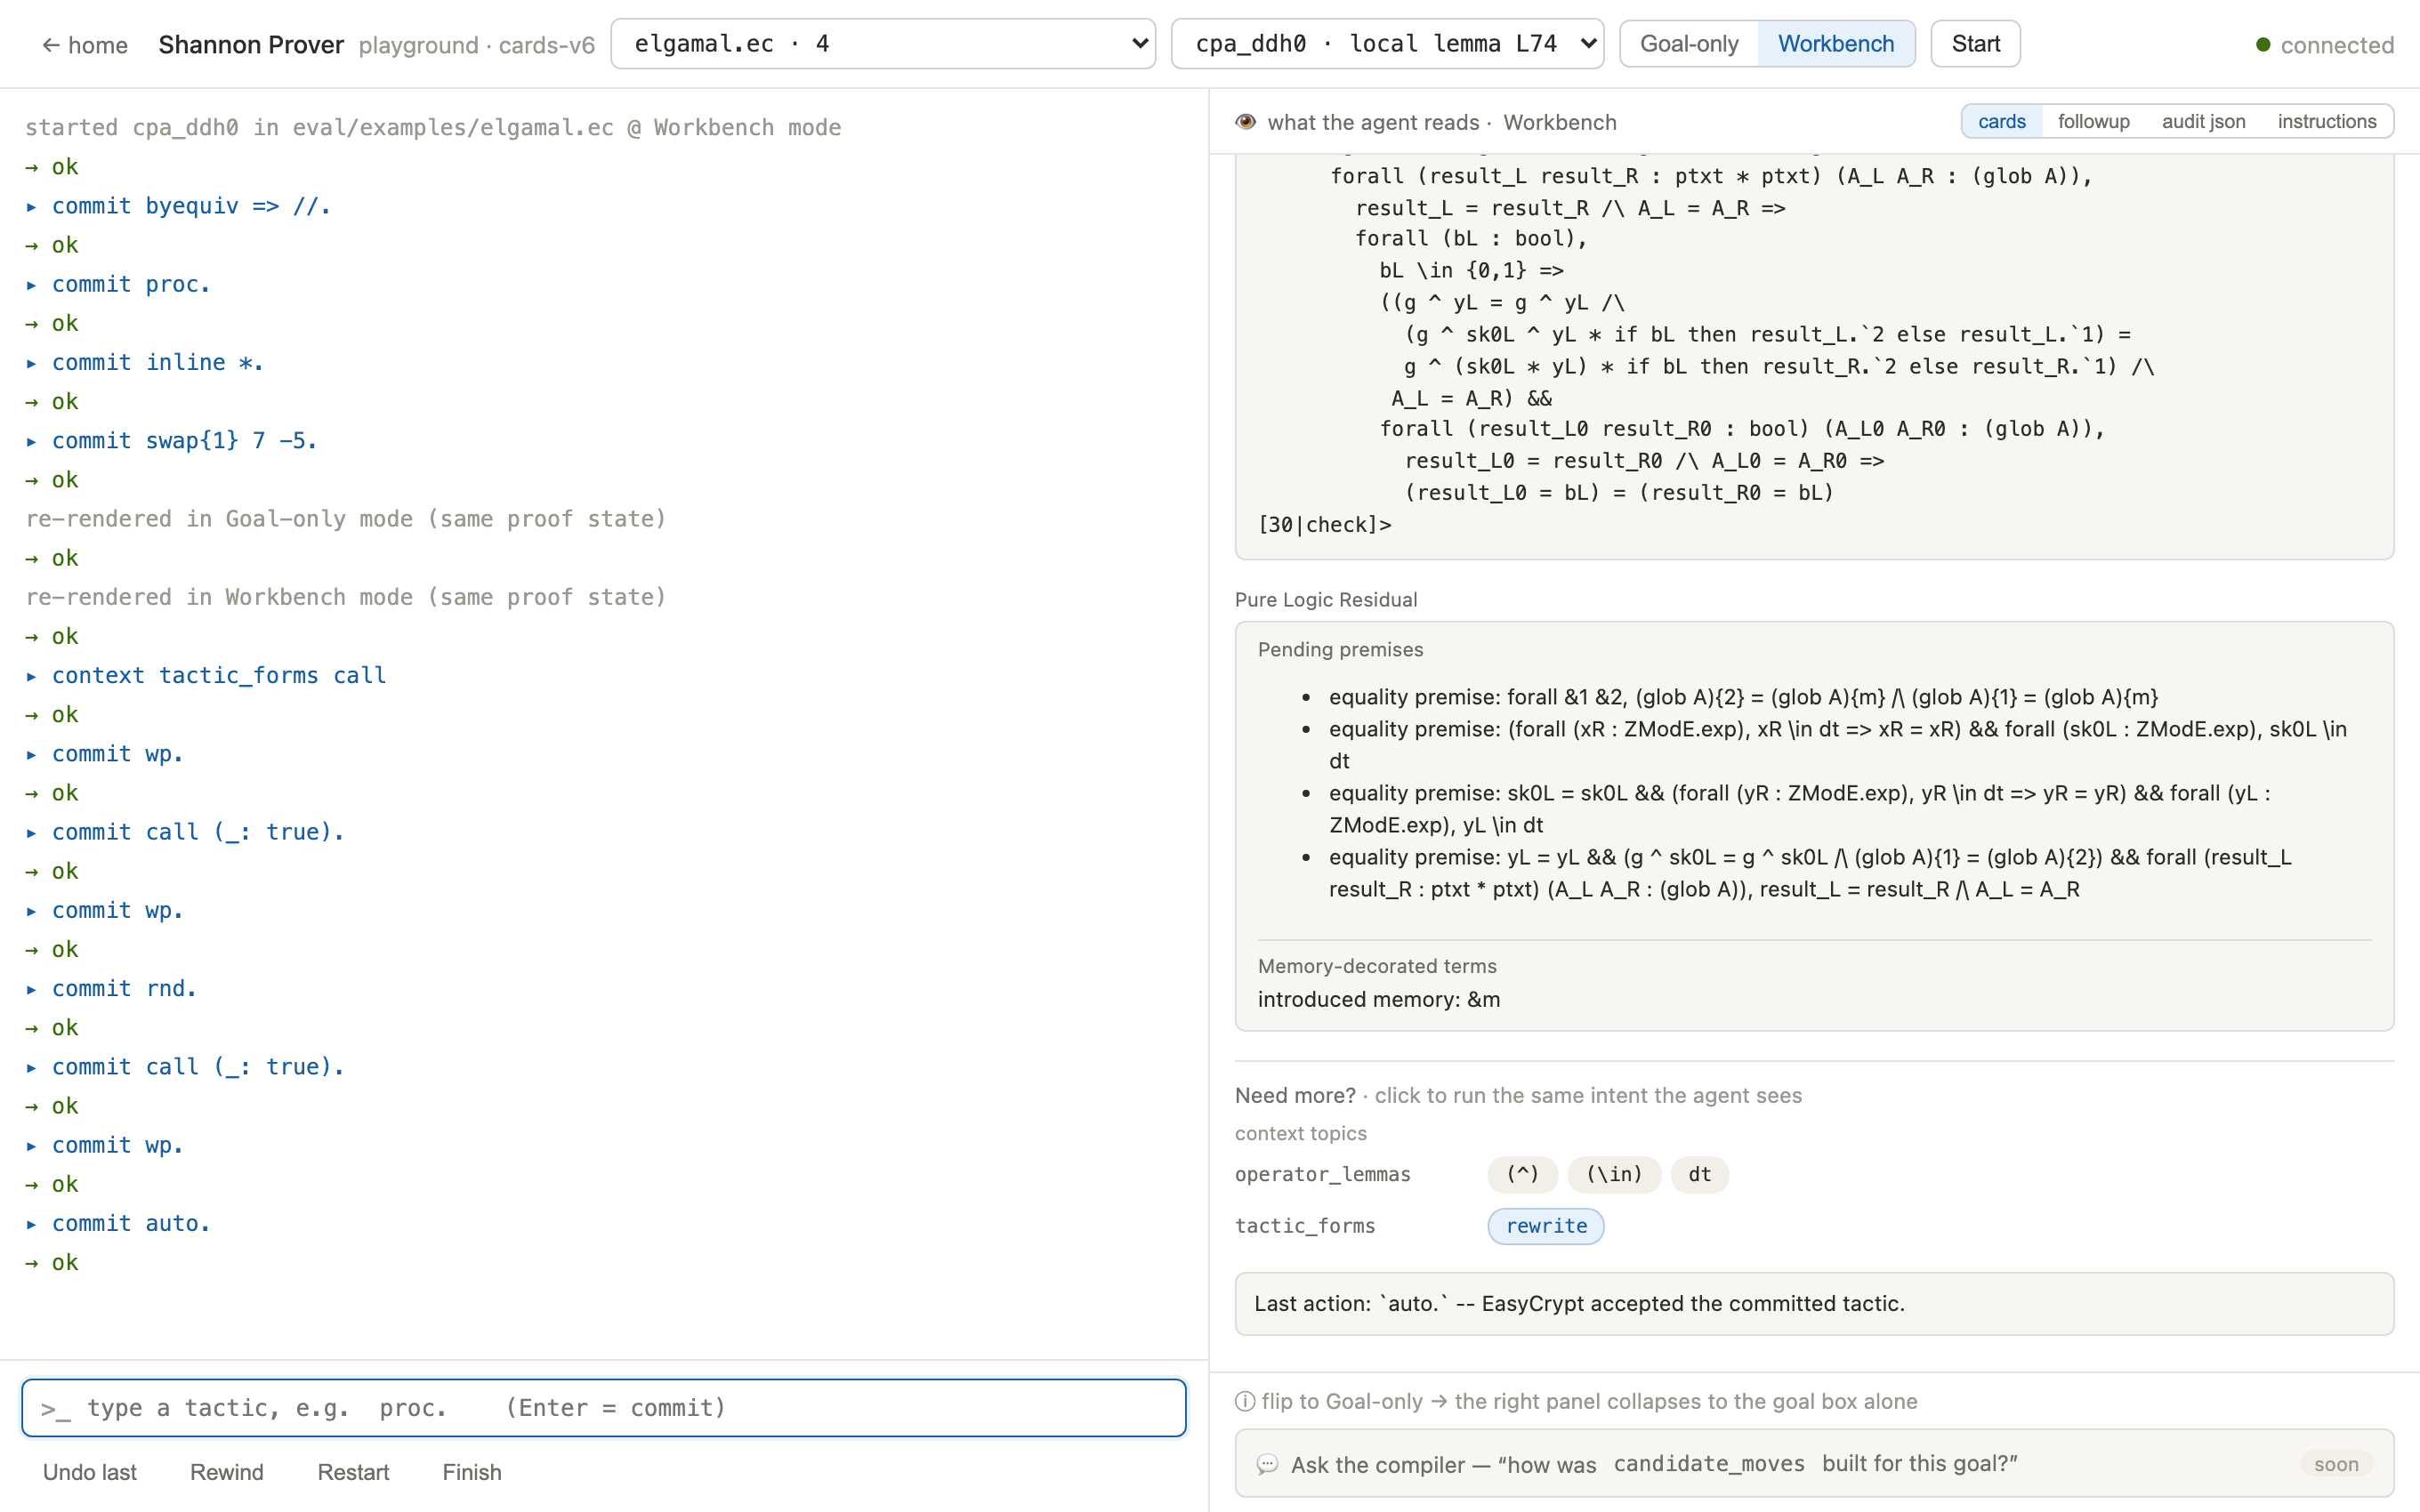Screen dimensions: 2420x1512
Task: Click the 'Pending premises' label
Action: 1340,650
